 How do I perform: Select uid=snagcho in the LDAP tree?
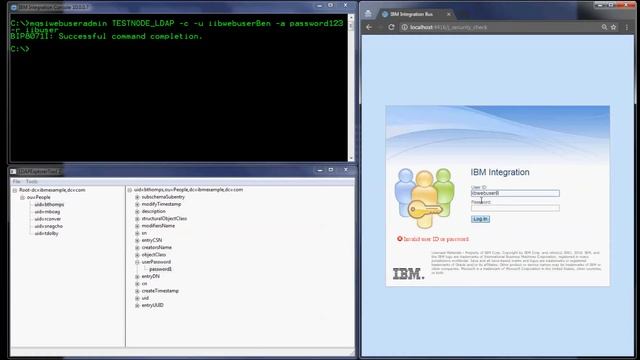click(x=49, y=226)
